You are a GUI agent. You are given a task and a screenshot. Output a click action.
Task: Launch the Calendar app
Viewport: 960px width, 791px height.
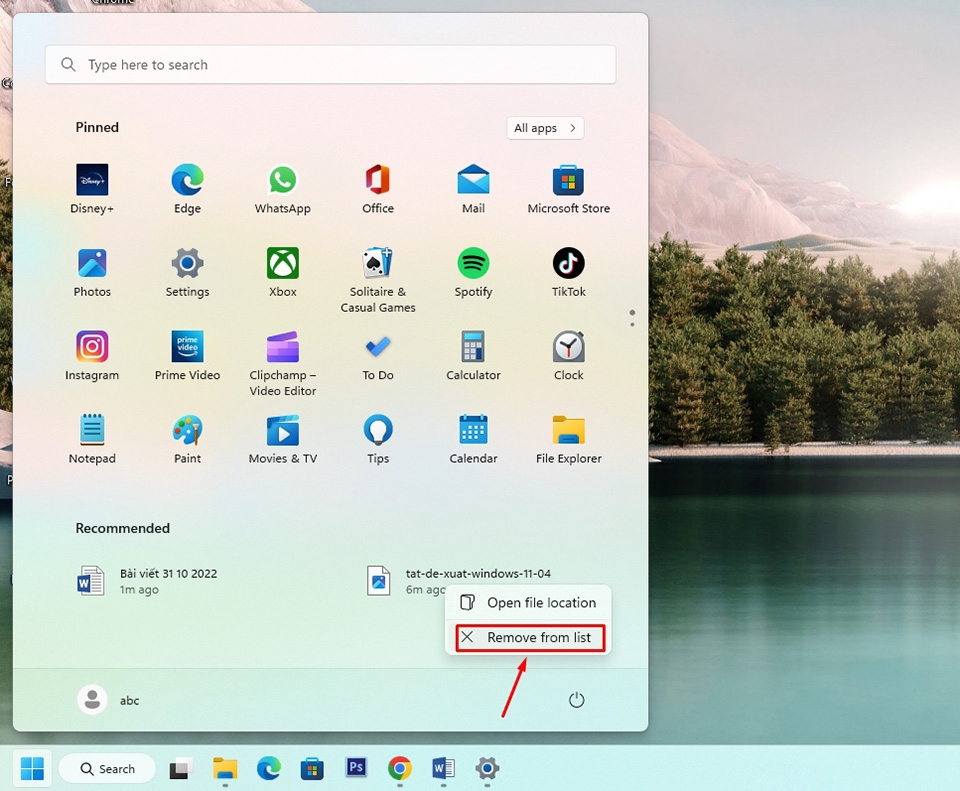473,439
